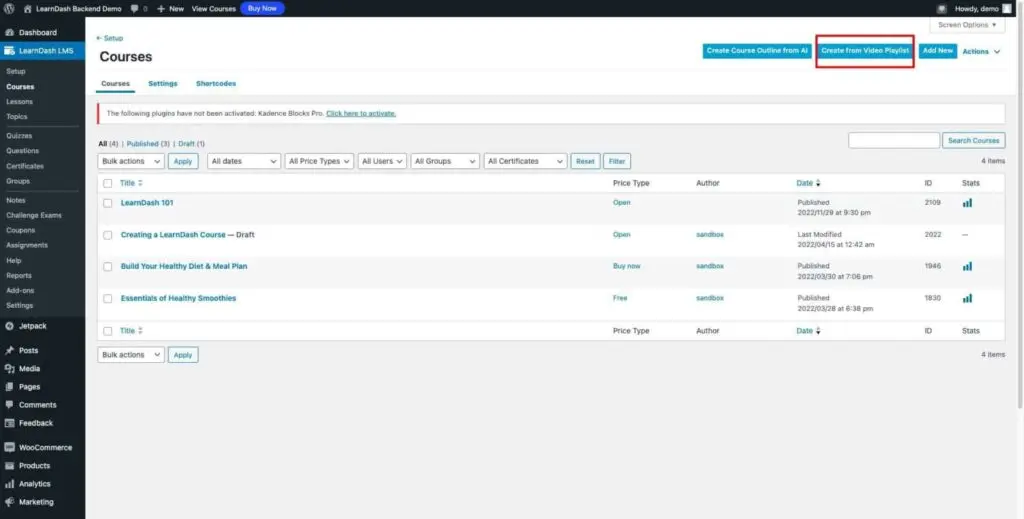Open the bottom Bulk actions dropdown
Image resolution: width=1024 pixels, height=519 pixels.
pyautogui.click(x=131, y=355)
